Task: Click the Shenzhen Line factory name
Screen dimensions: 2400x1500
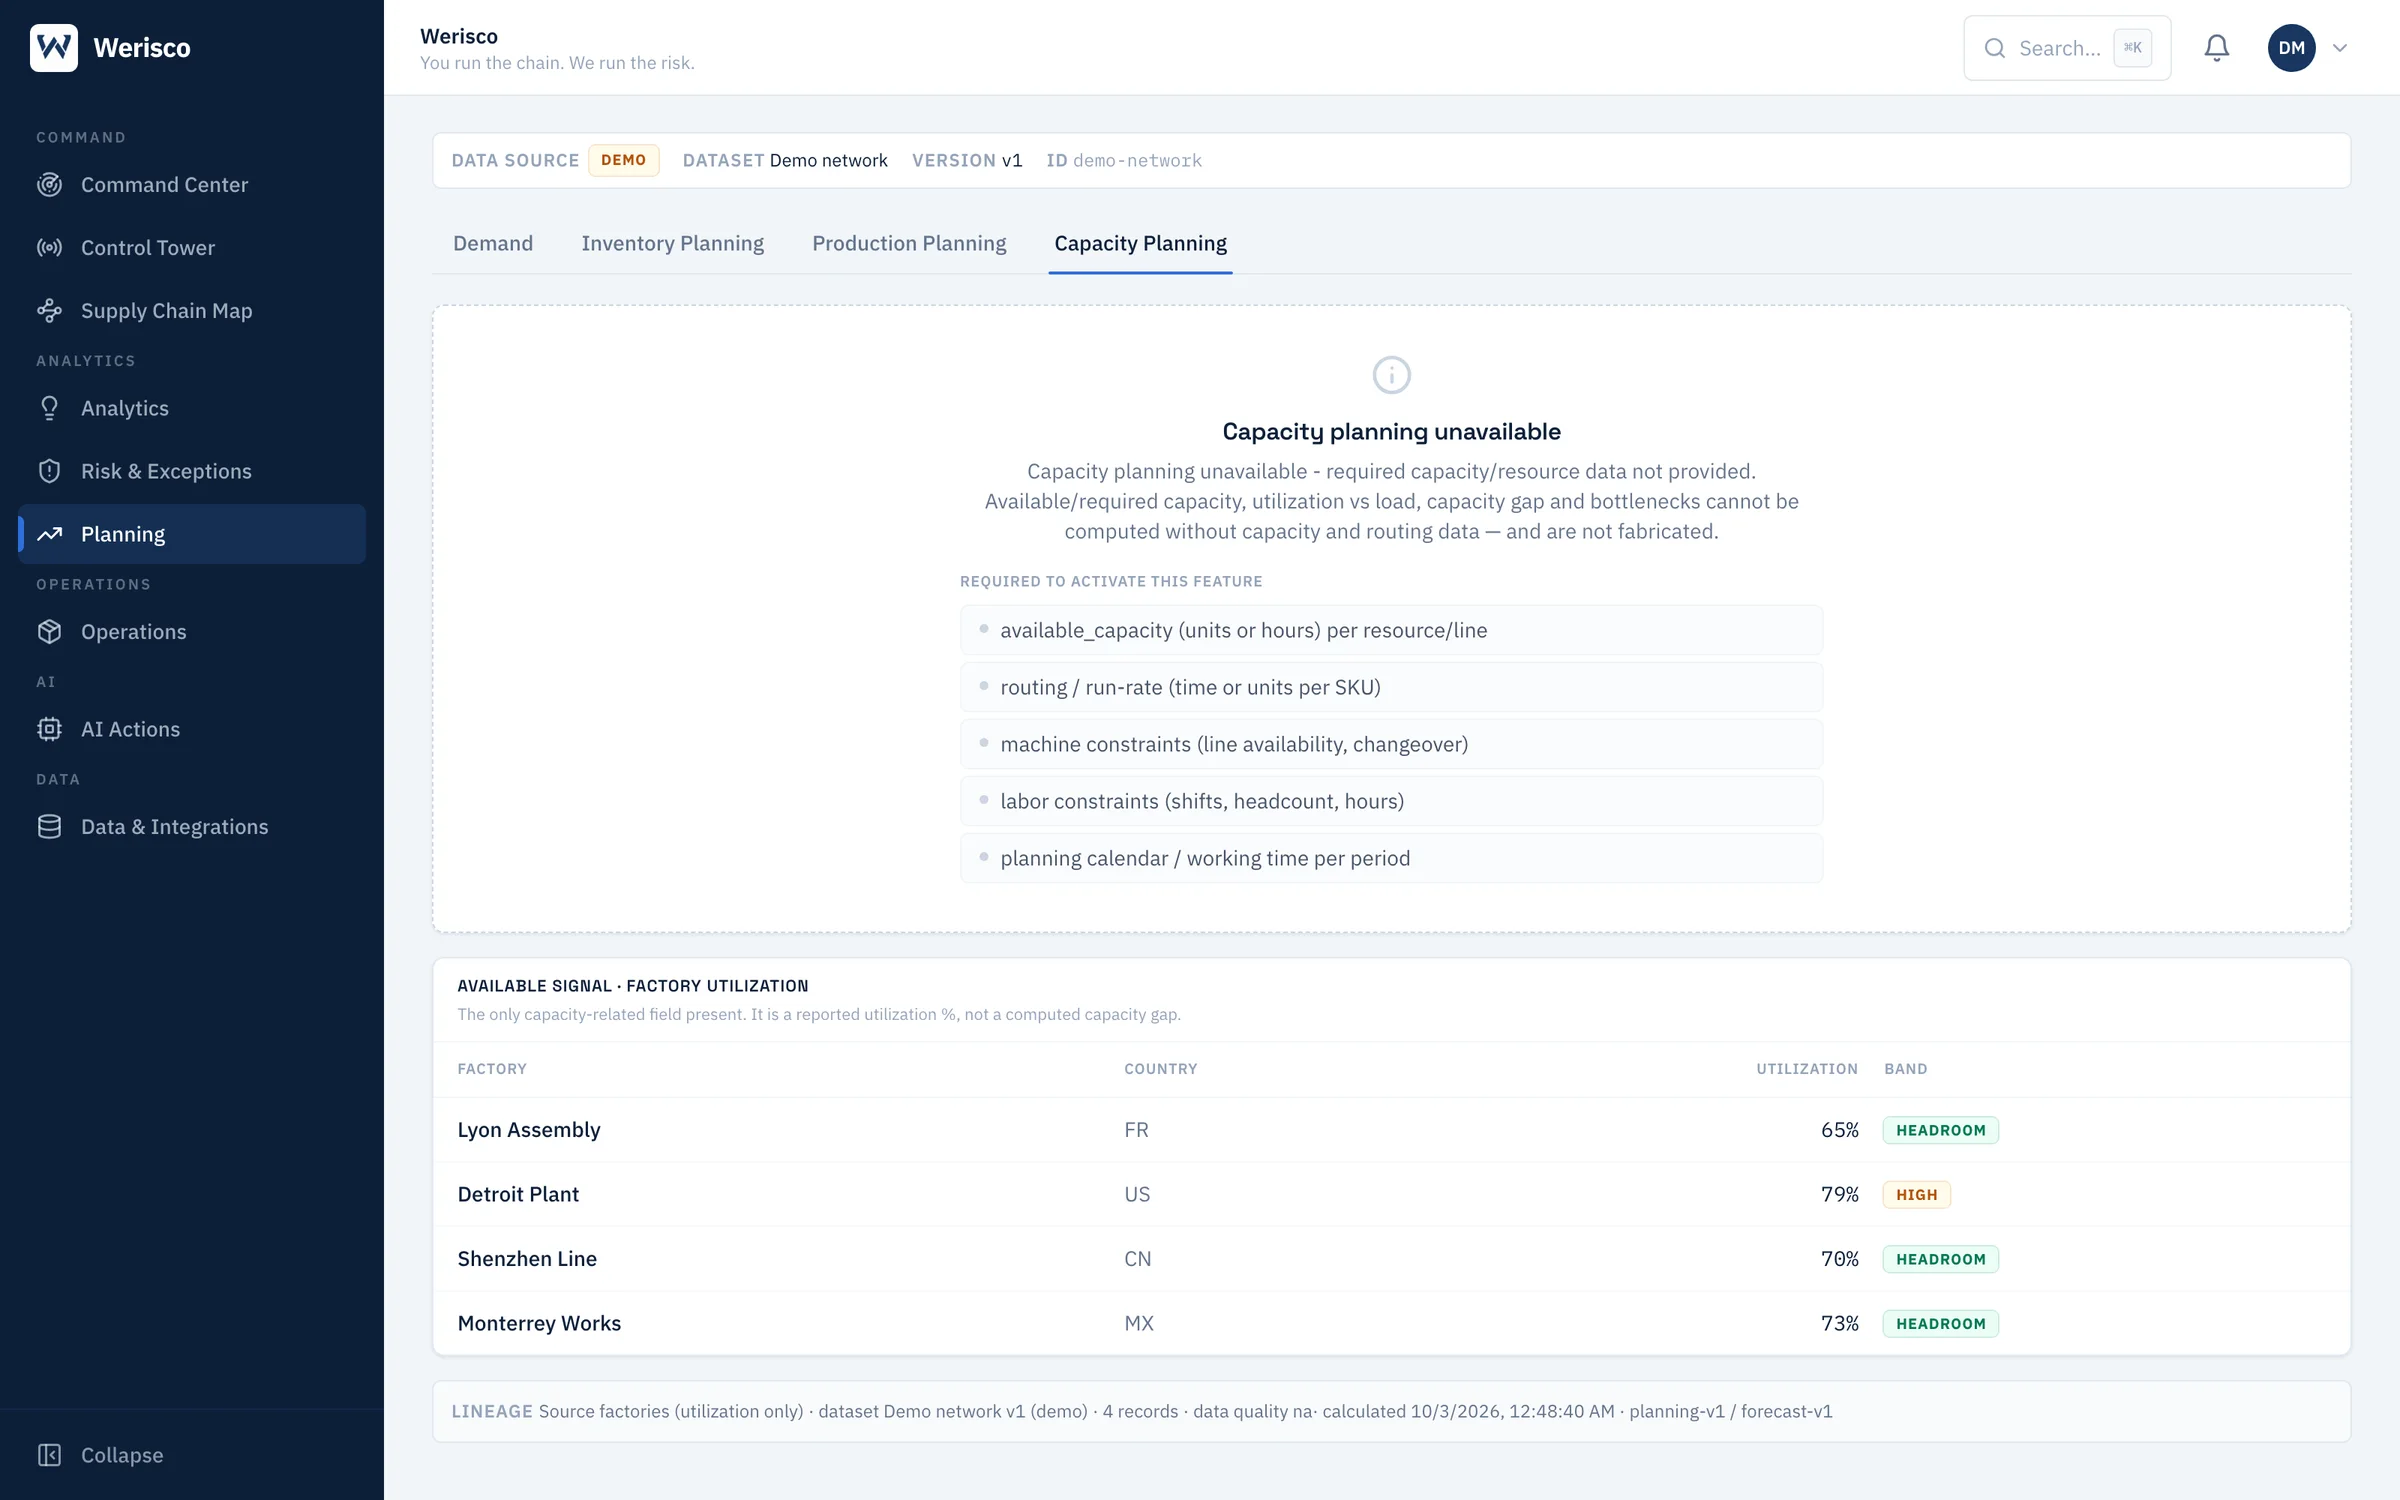Action: coord(527,1259)
